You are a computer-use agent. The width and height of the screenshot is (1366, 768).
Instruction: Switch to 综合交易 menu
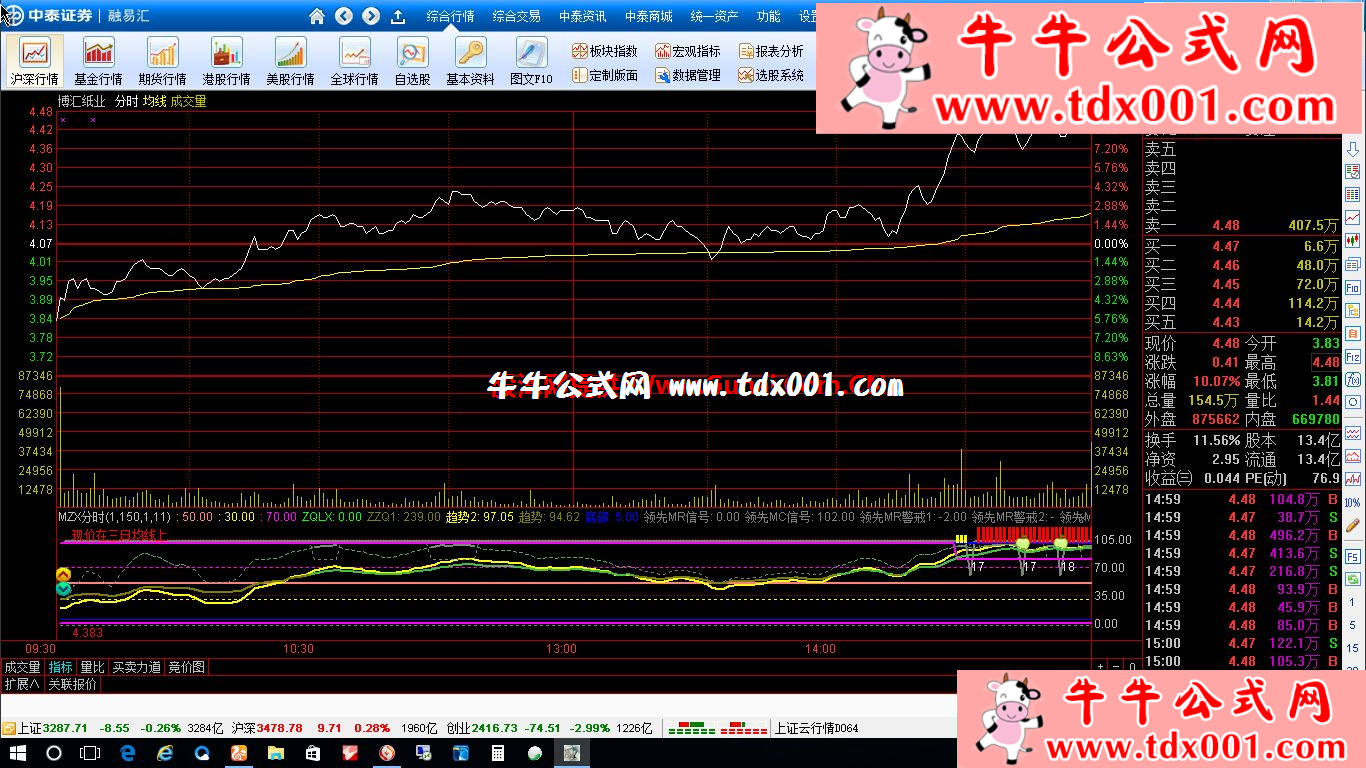tap(517, 16)
